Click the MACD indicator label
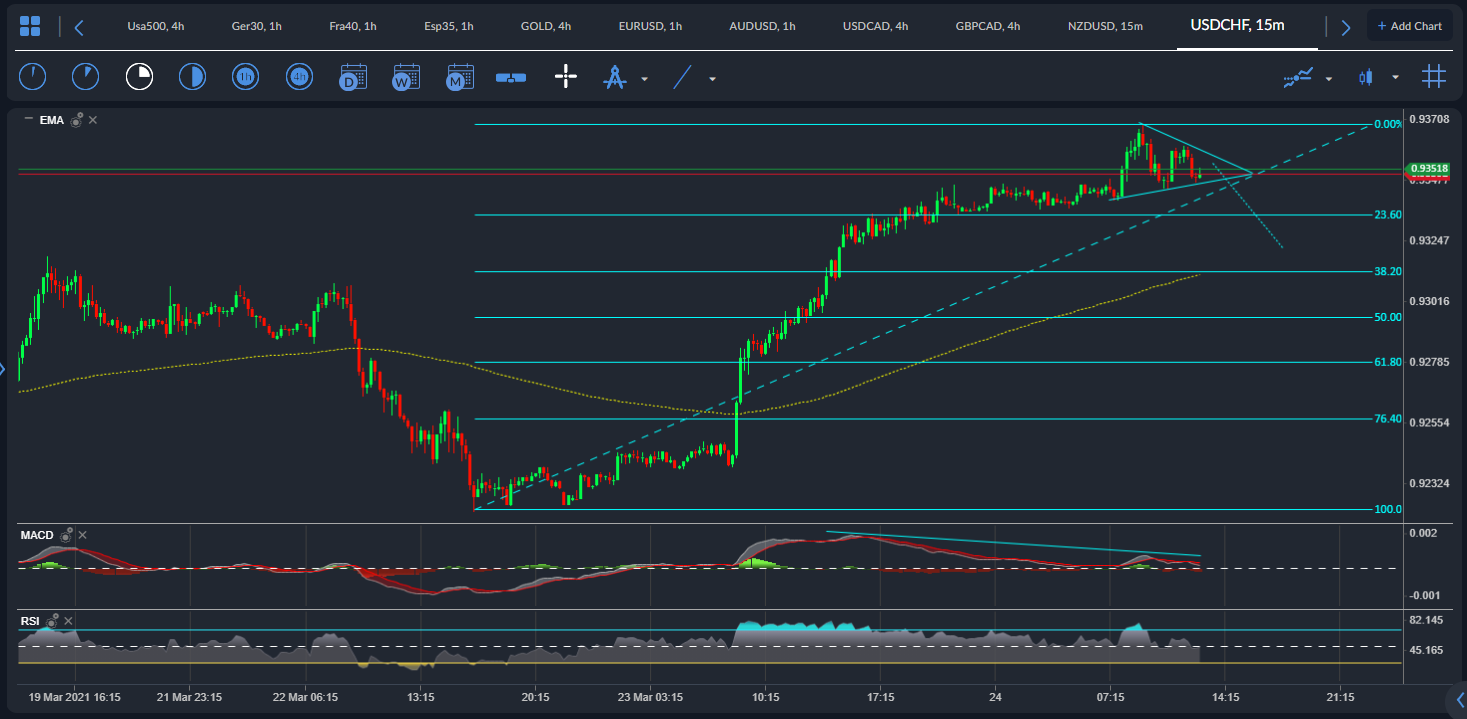Screen dimensions: 1467x719 point(37,535)
